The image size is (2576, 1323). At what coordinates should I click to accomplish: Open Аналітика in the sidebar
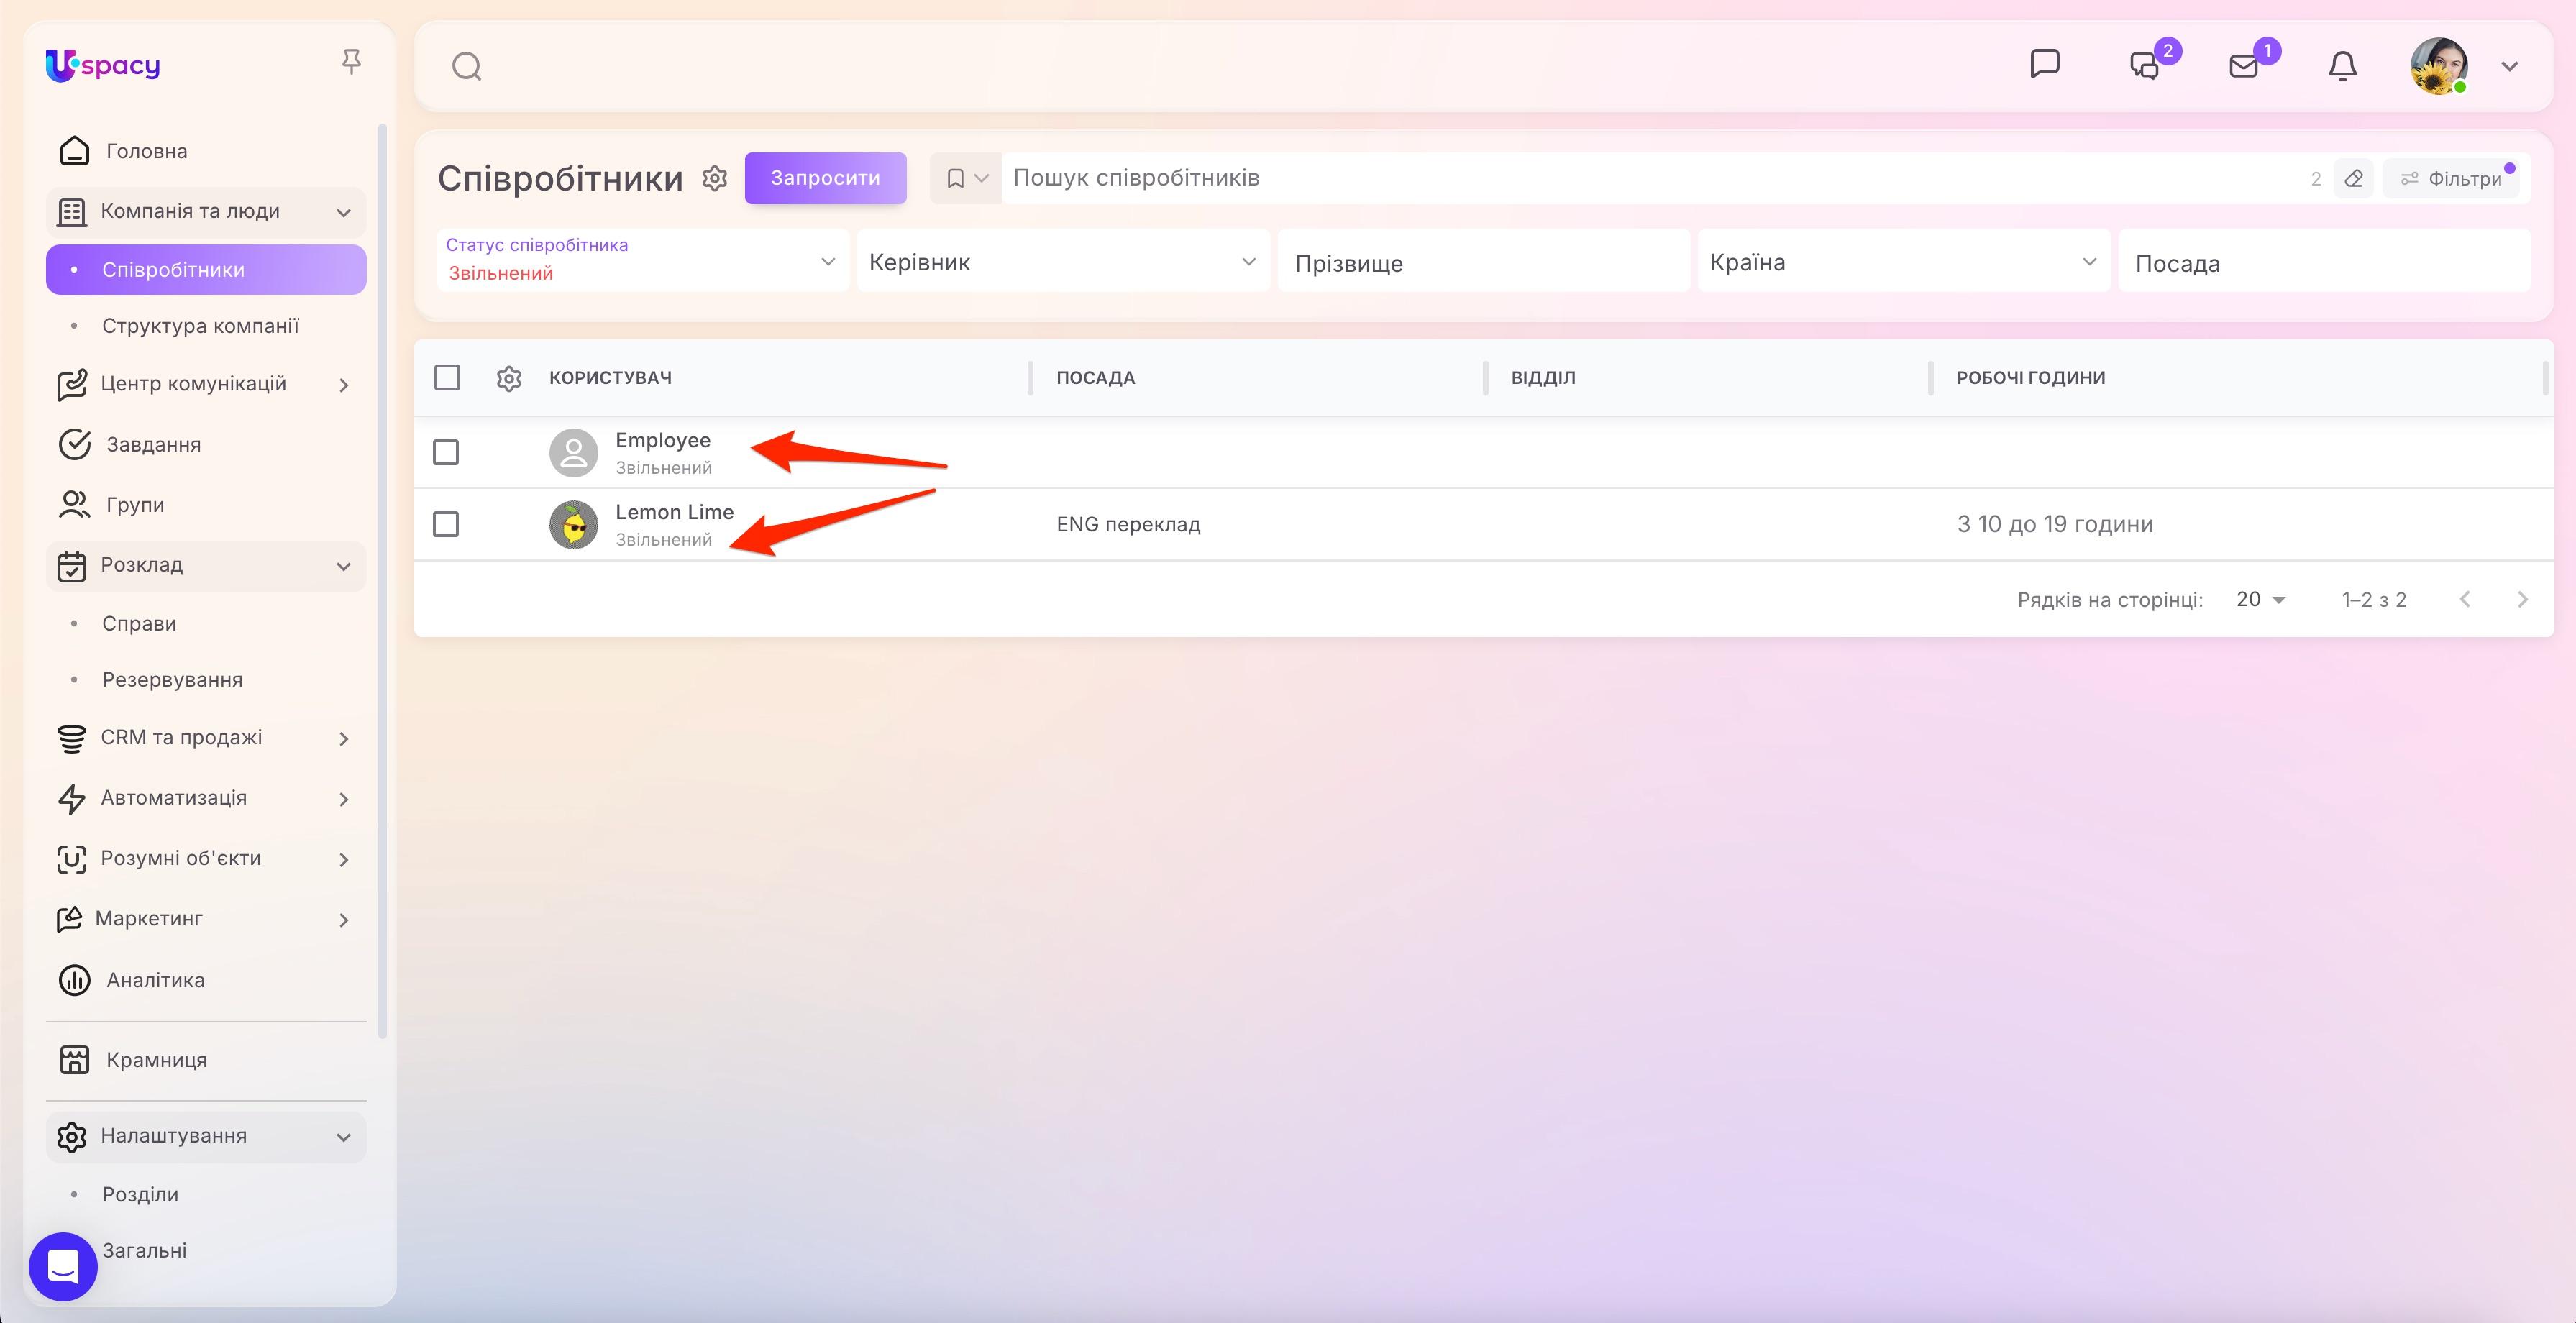155,980
